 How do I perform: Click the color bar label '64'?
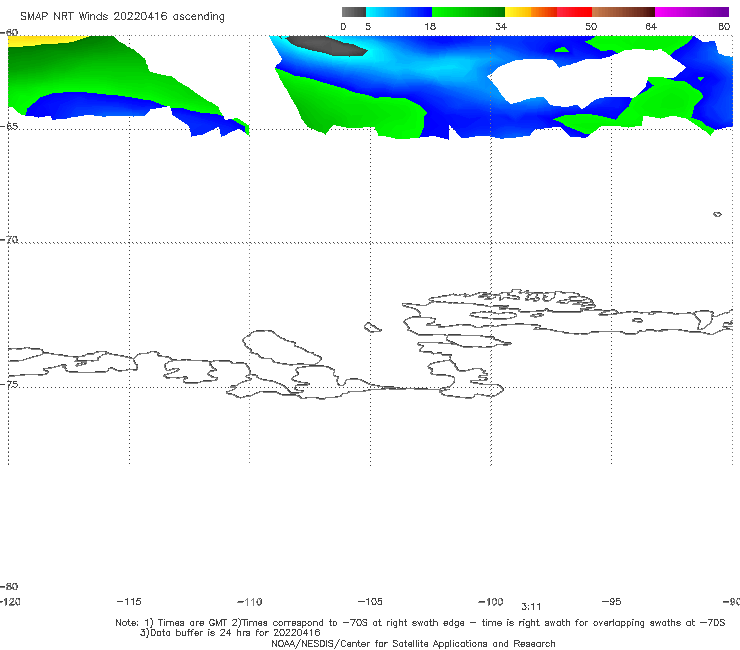tap(651, 26)
